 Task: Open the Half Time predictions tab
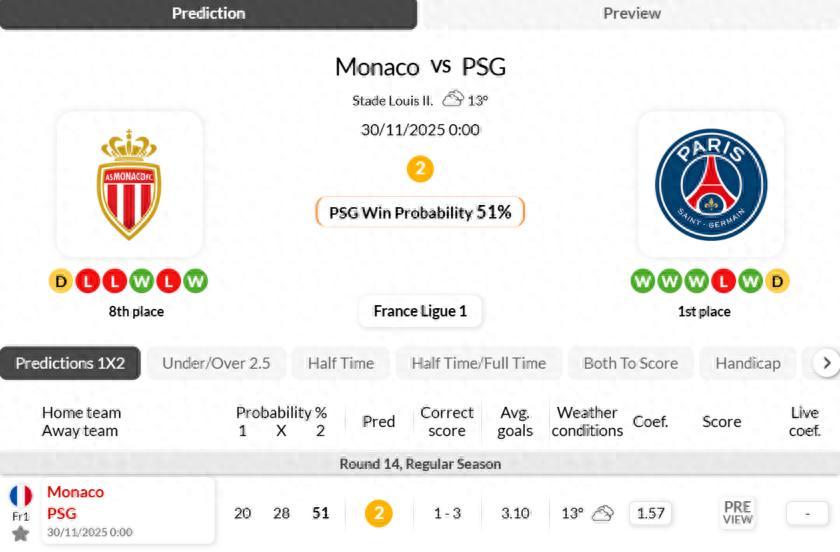pos(340,363)
